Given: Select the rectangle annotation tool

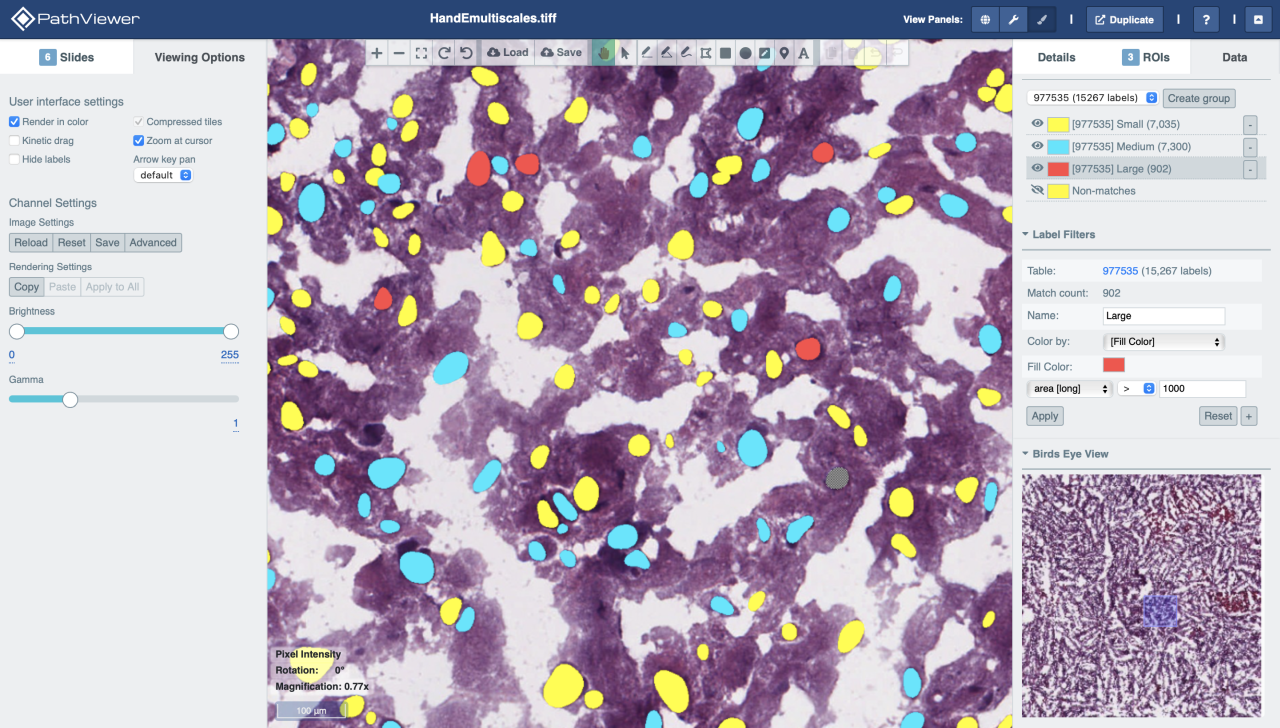Looking at the screenshot, I should [726, 53].
